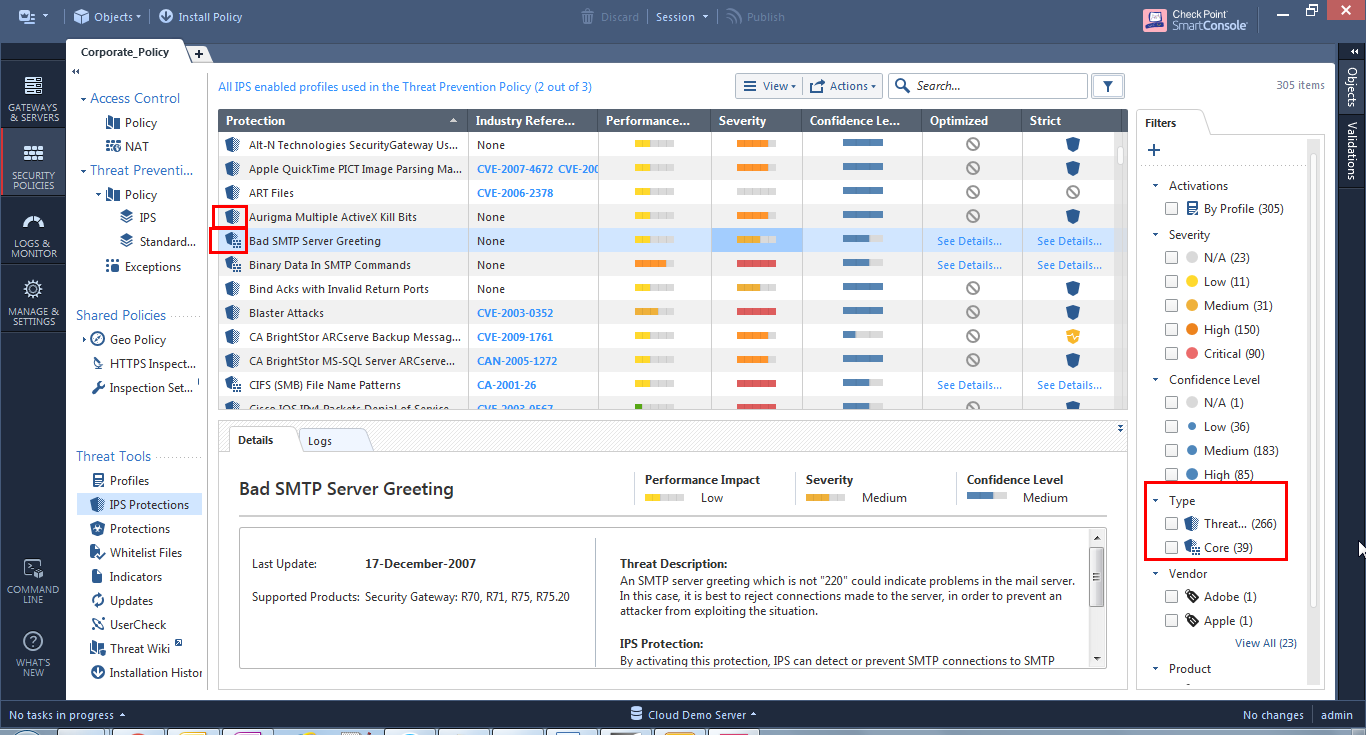Viewport: 1366px width, 735px height.
Task: Open Logs & Monitor view
Action: pos(33,235)
